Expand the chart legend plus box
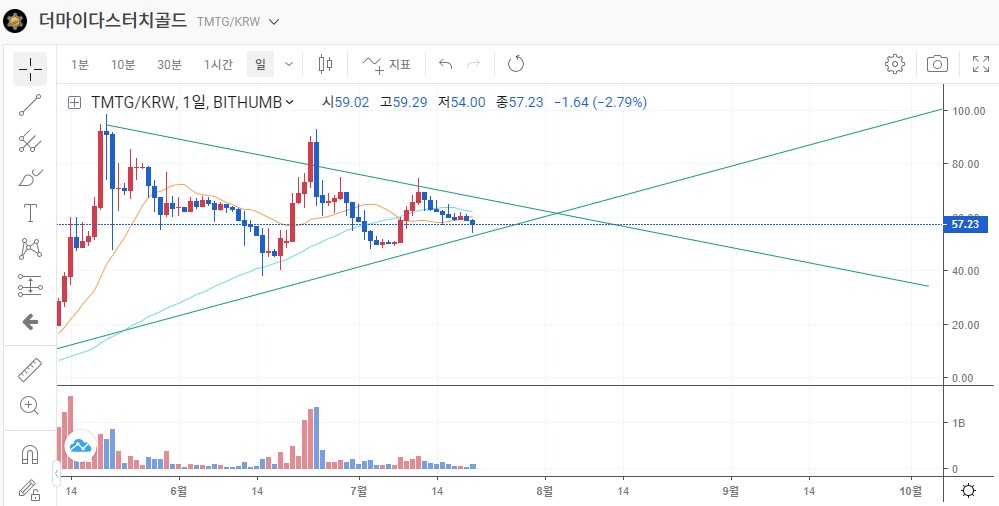Viewport: 999px width, 506px height. [x=75, y=103]
